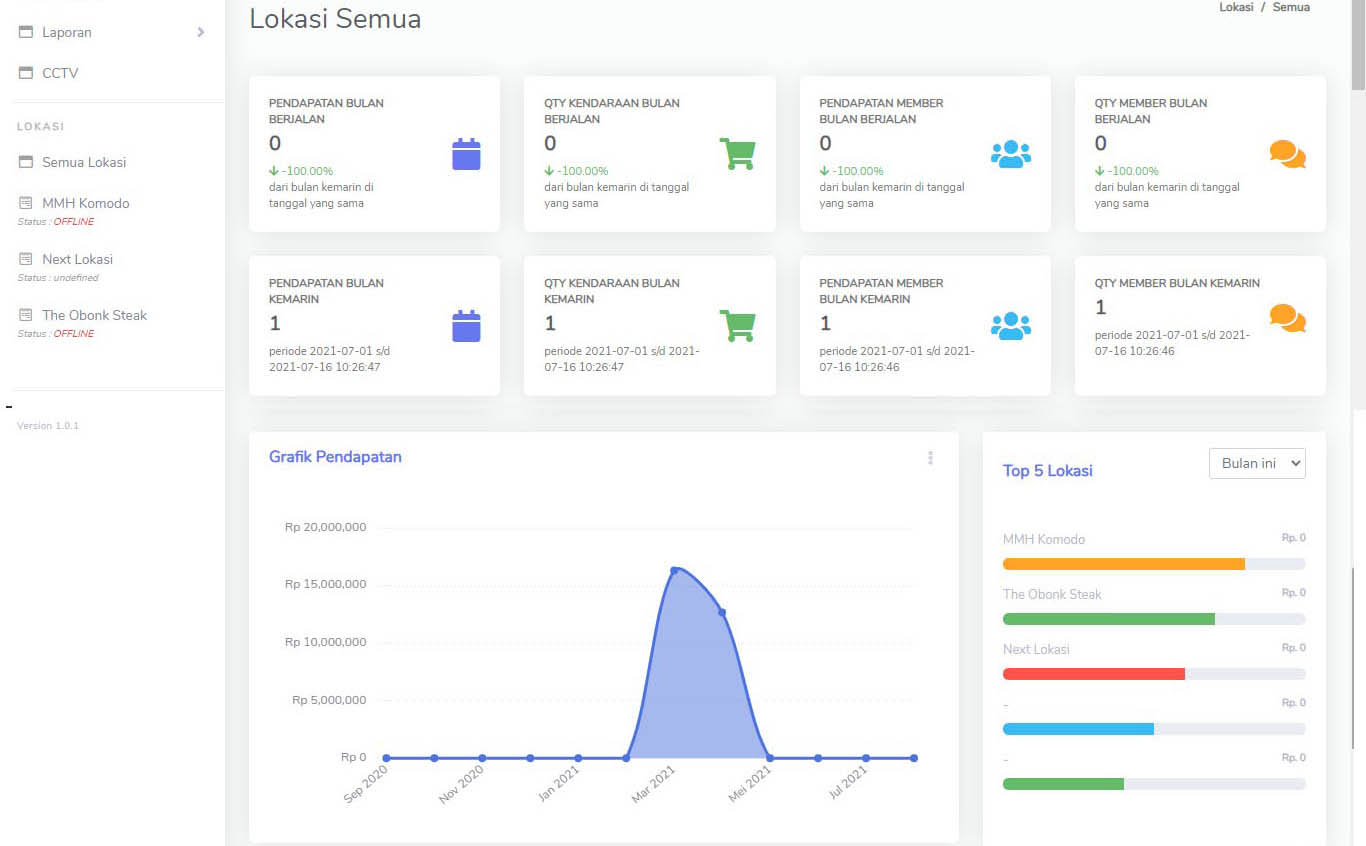This screenshot has height=846, width=1366.
Task: Go to Next Lokasi in sidebar
Action: coord(77,259)
